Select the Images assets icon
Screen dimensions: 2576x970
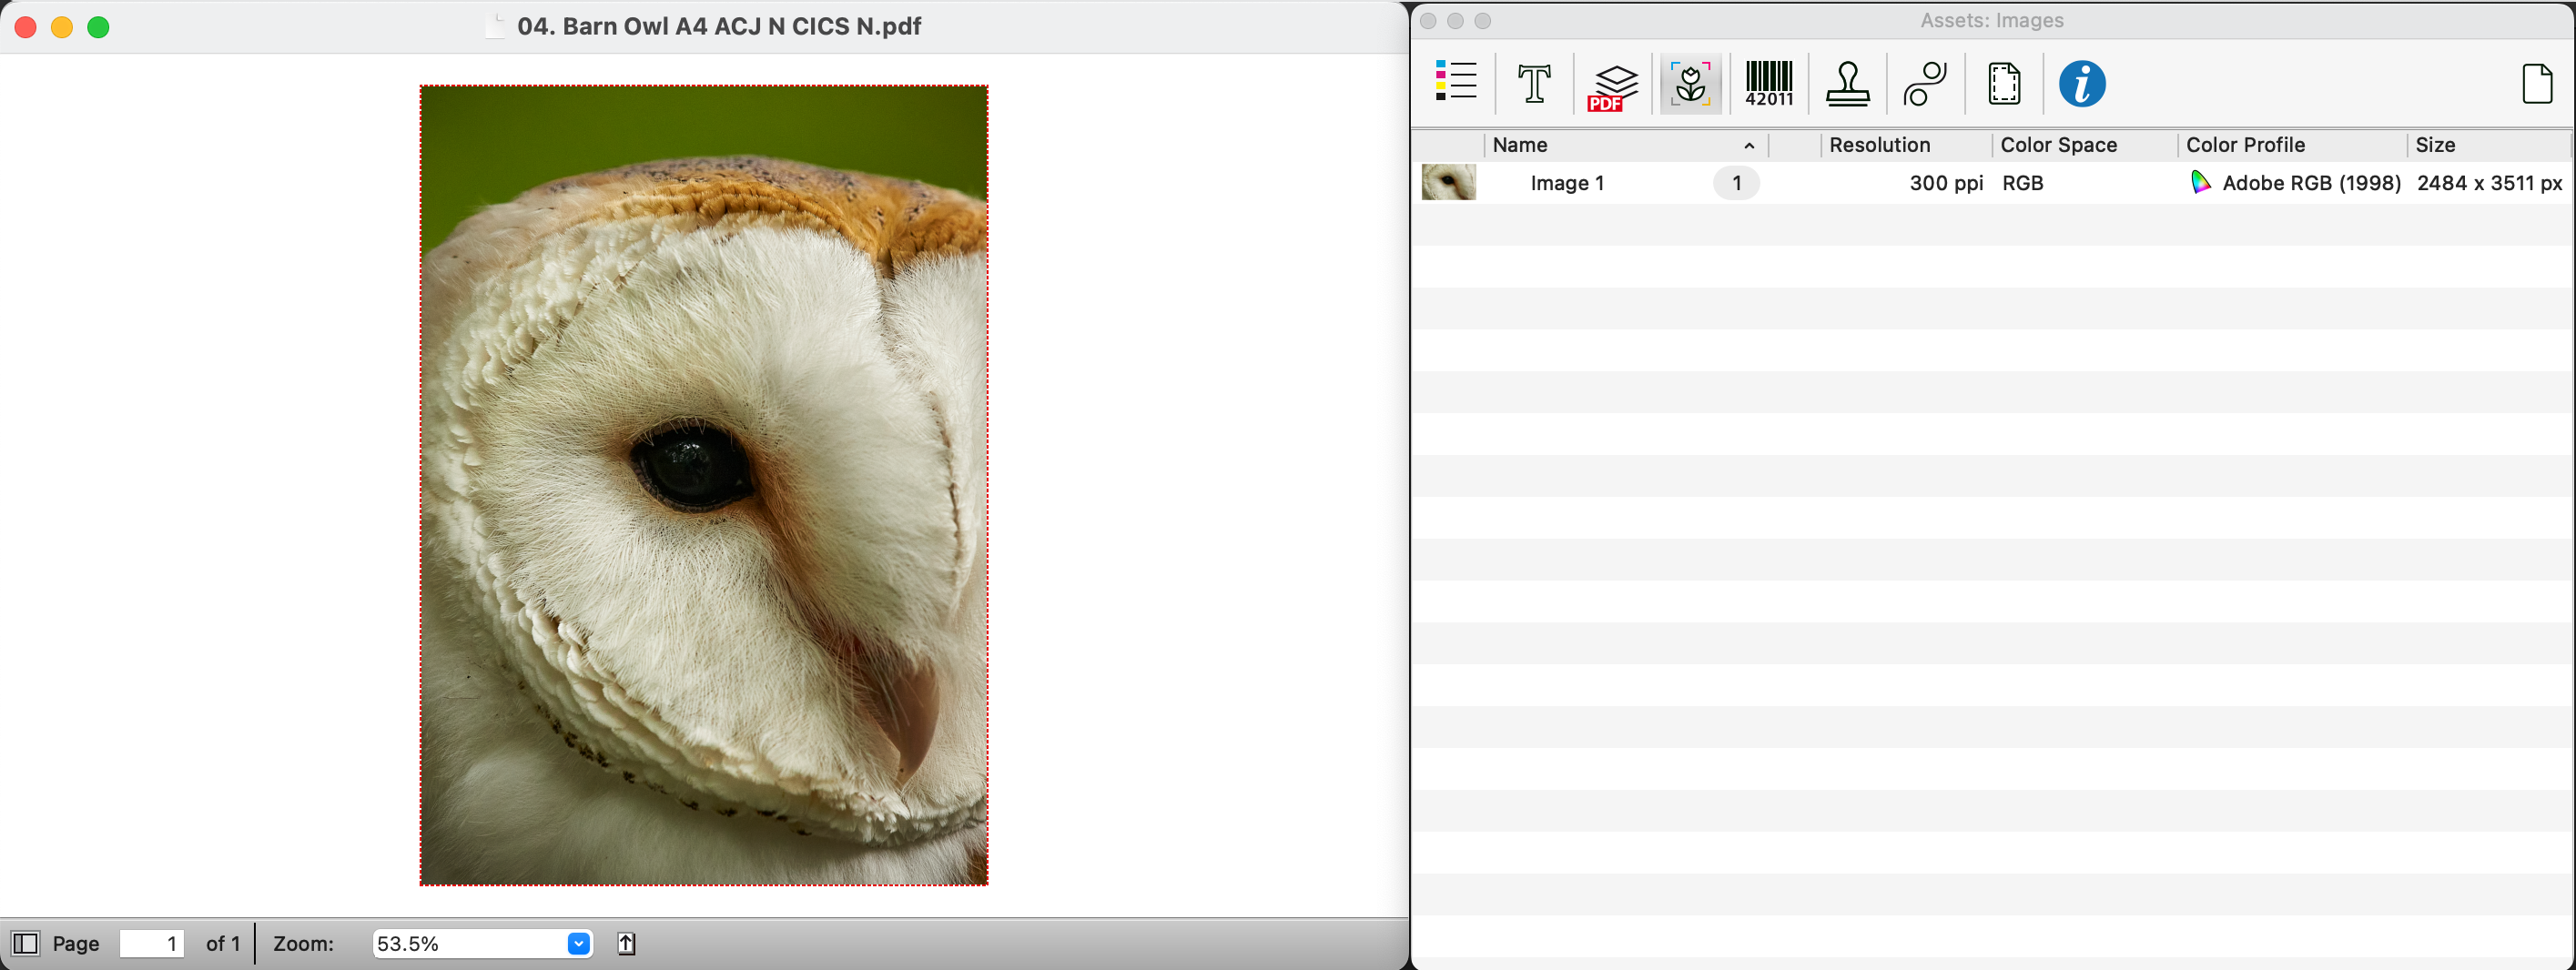[x=1690, y=83]
